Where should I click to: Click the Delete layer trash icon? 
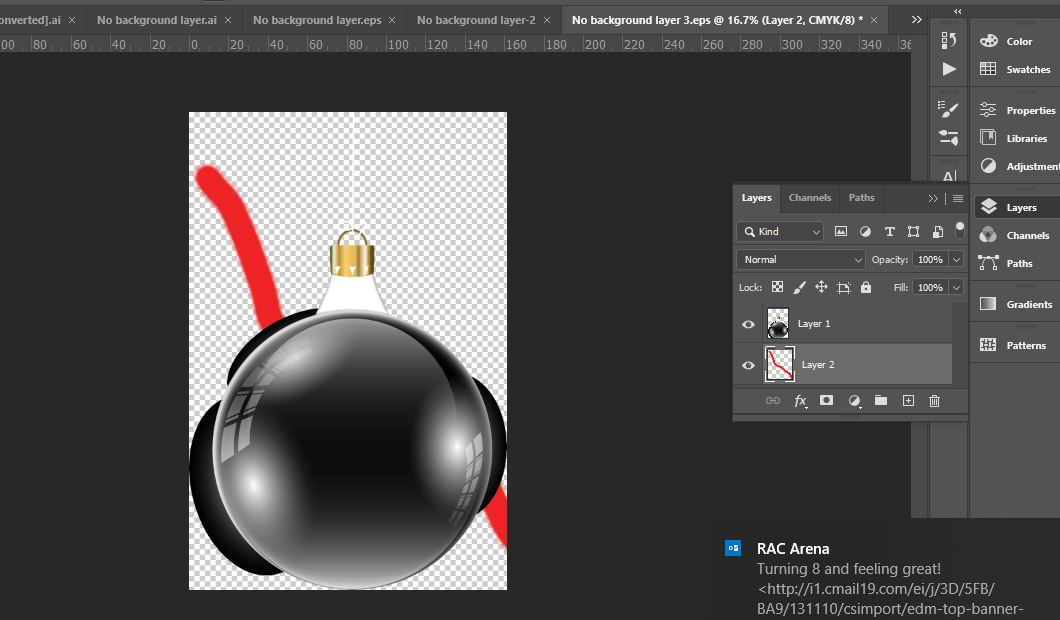point(934,400)
